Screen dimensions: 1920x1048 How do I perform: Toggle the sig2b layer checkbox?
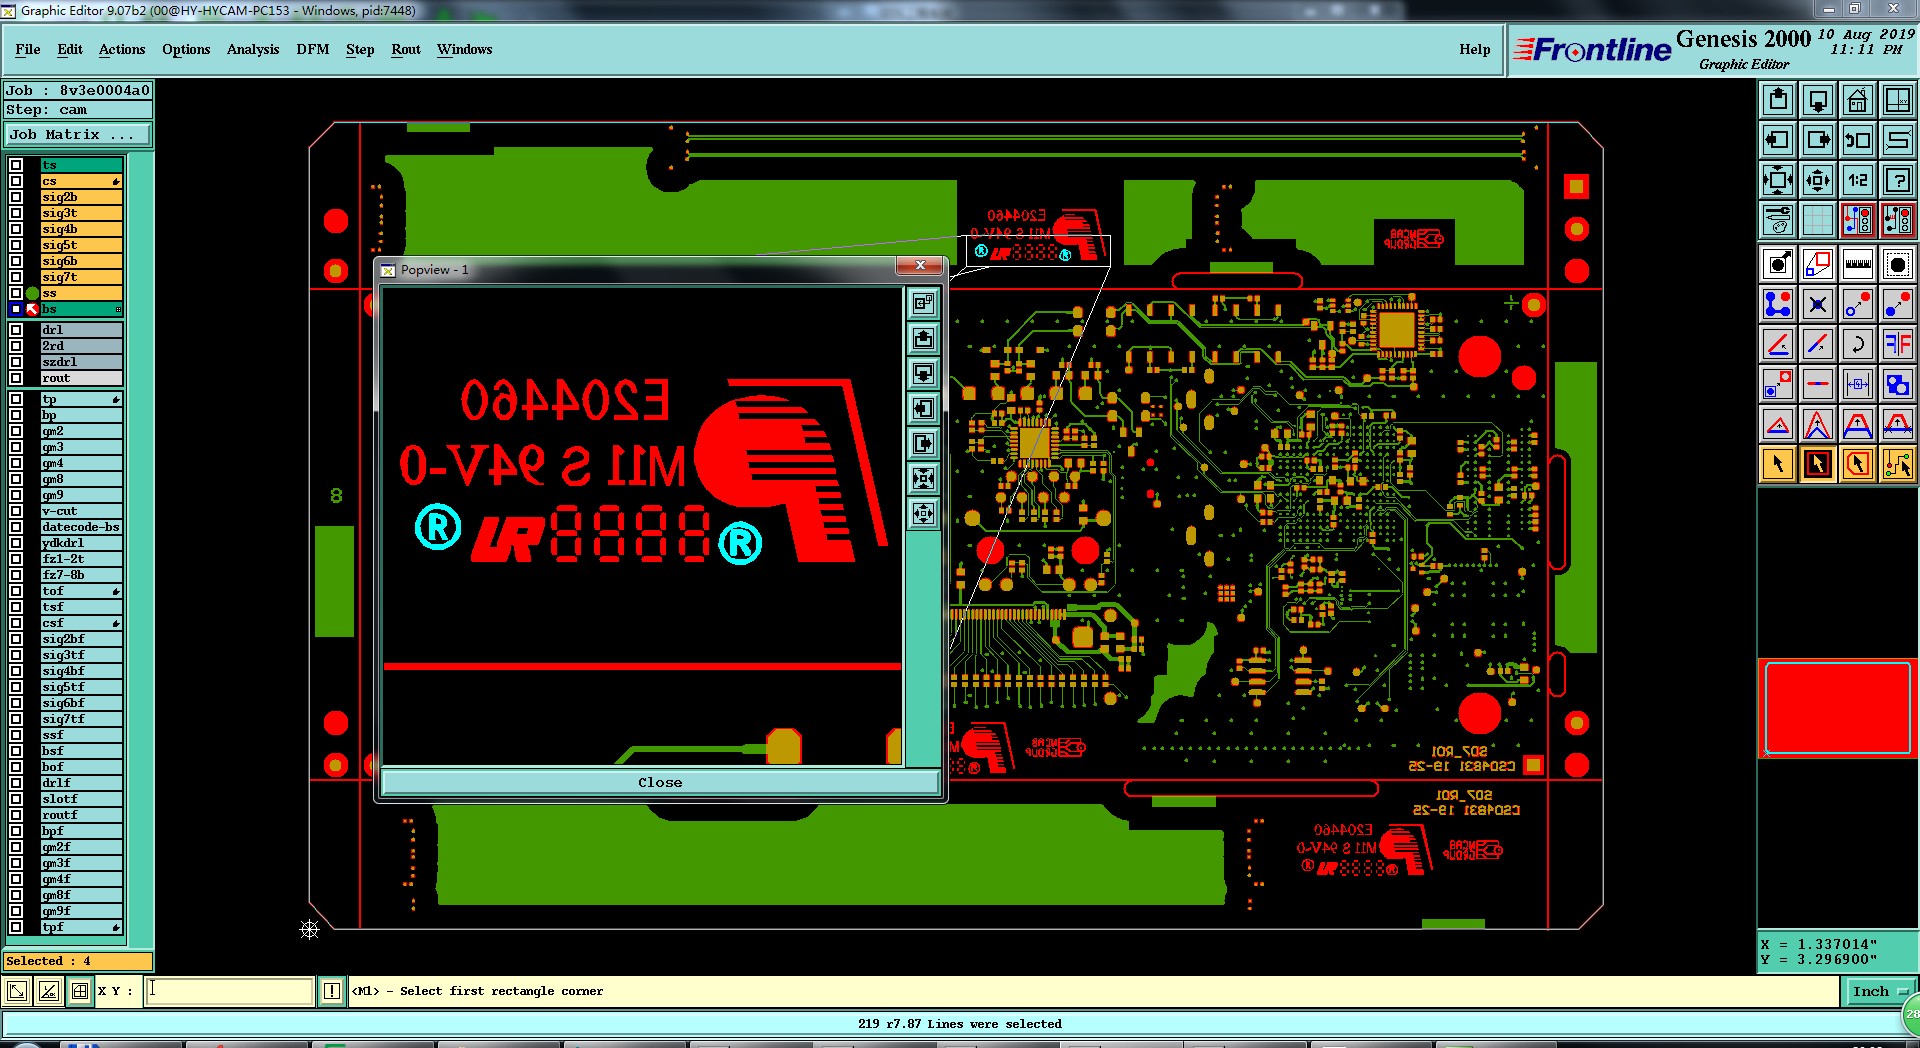click(x=16, y=198)
